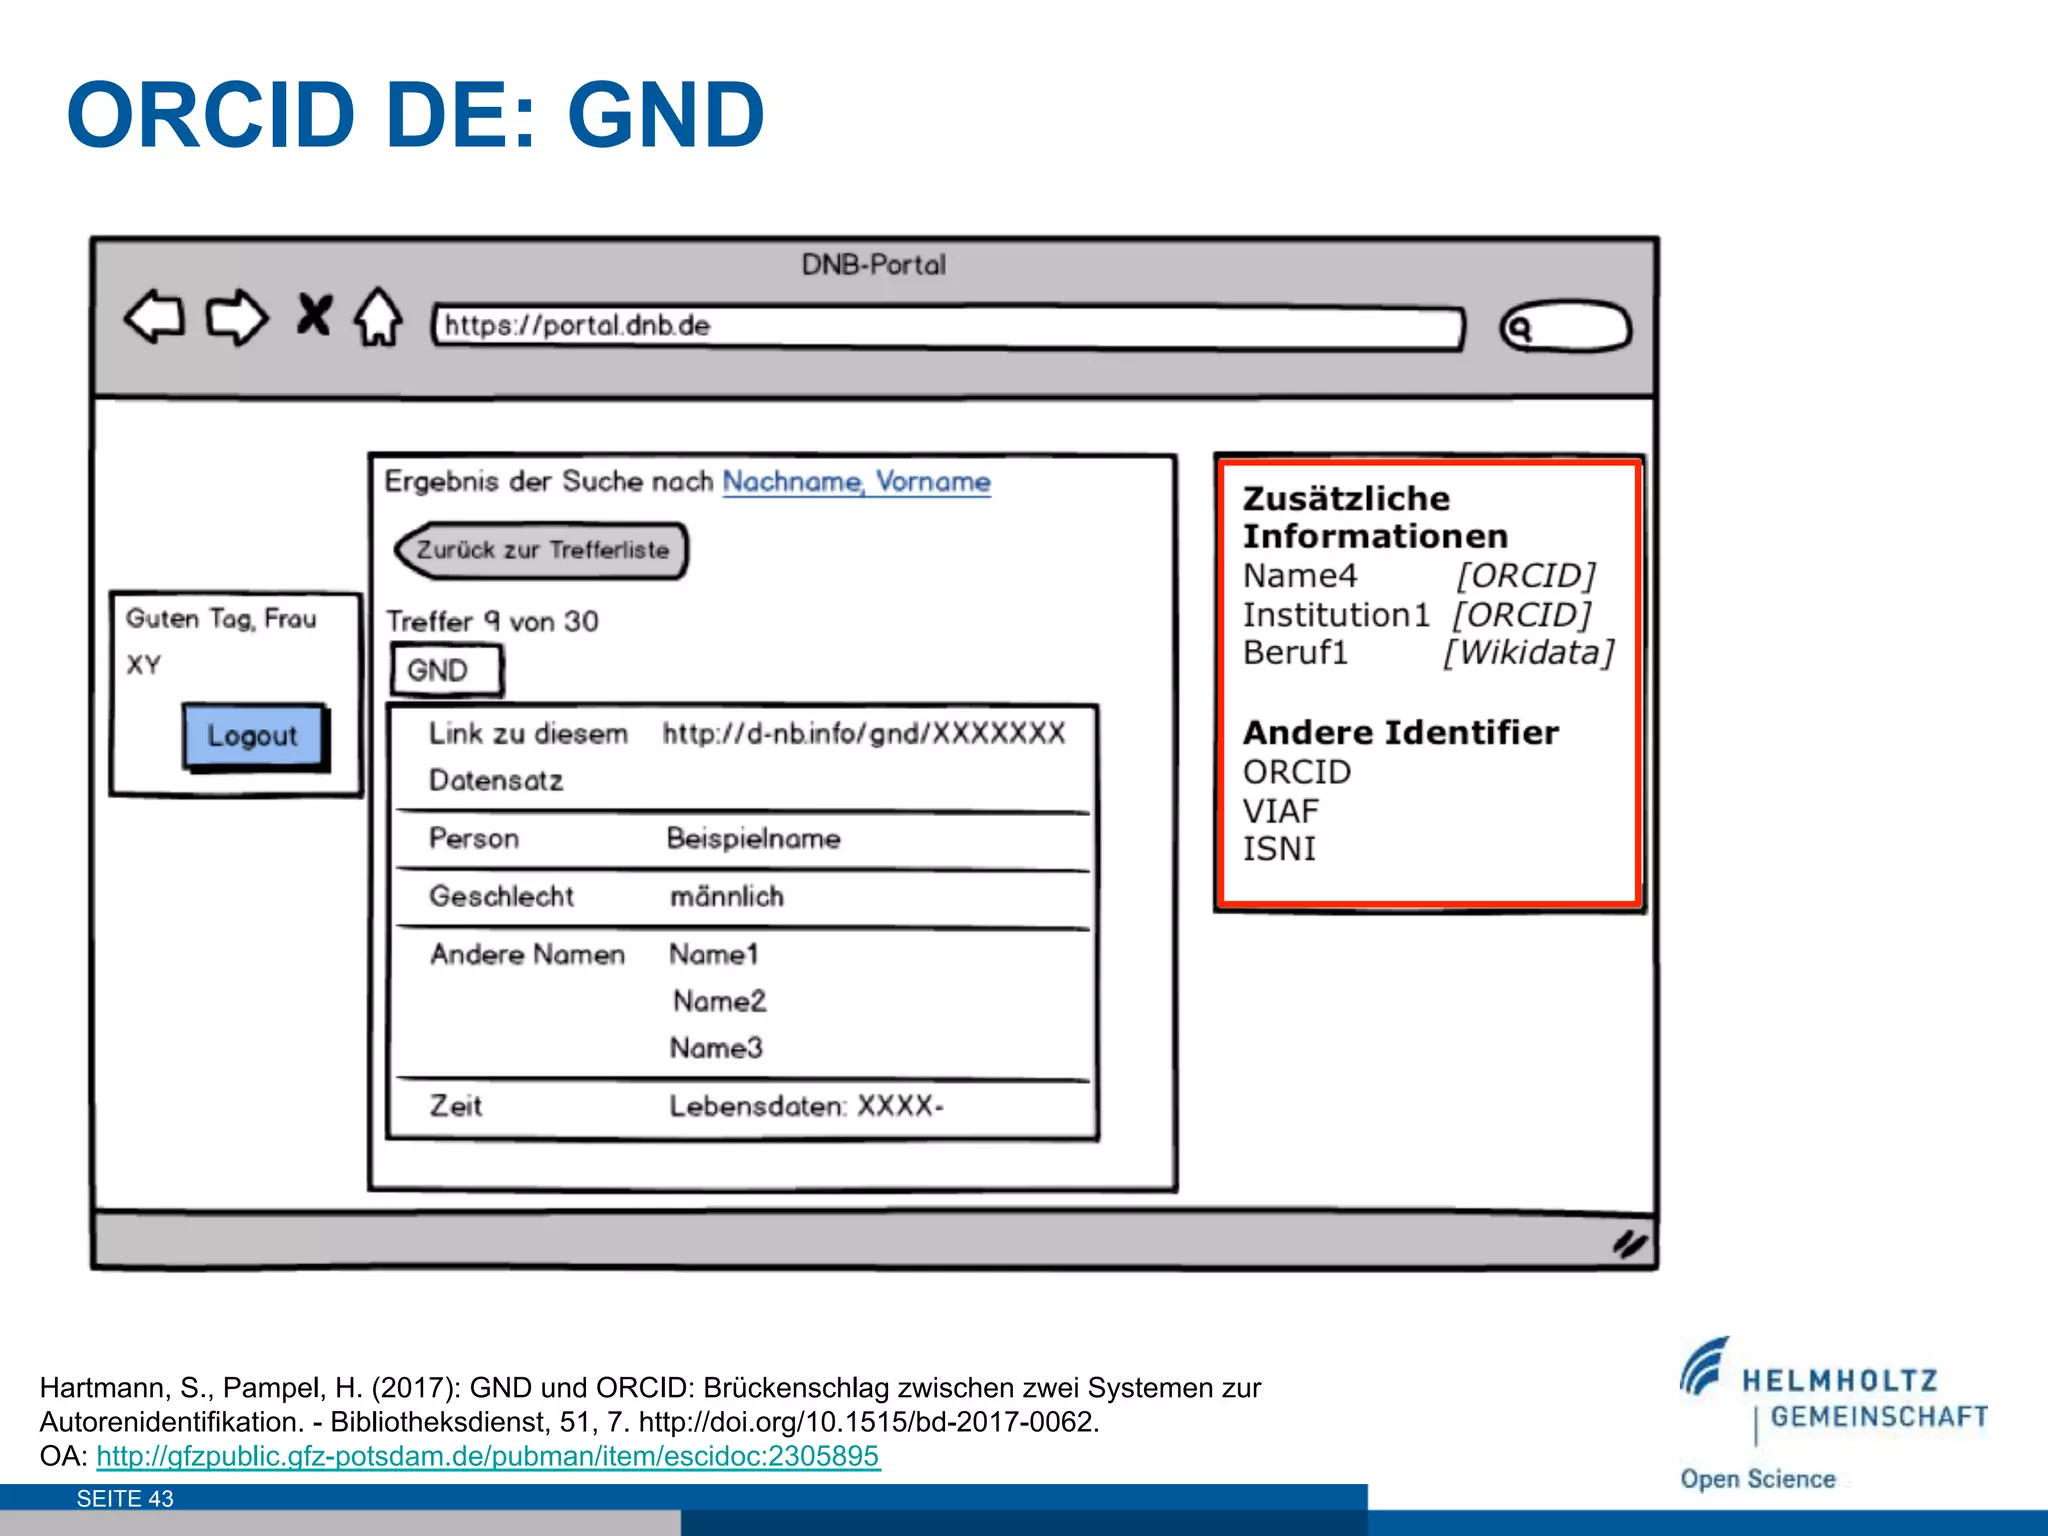The height and width of the screenshot is (1536, 2048).
Task: Select Name2 under Andere Namen
Action: coord(719,1001)
